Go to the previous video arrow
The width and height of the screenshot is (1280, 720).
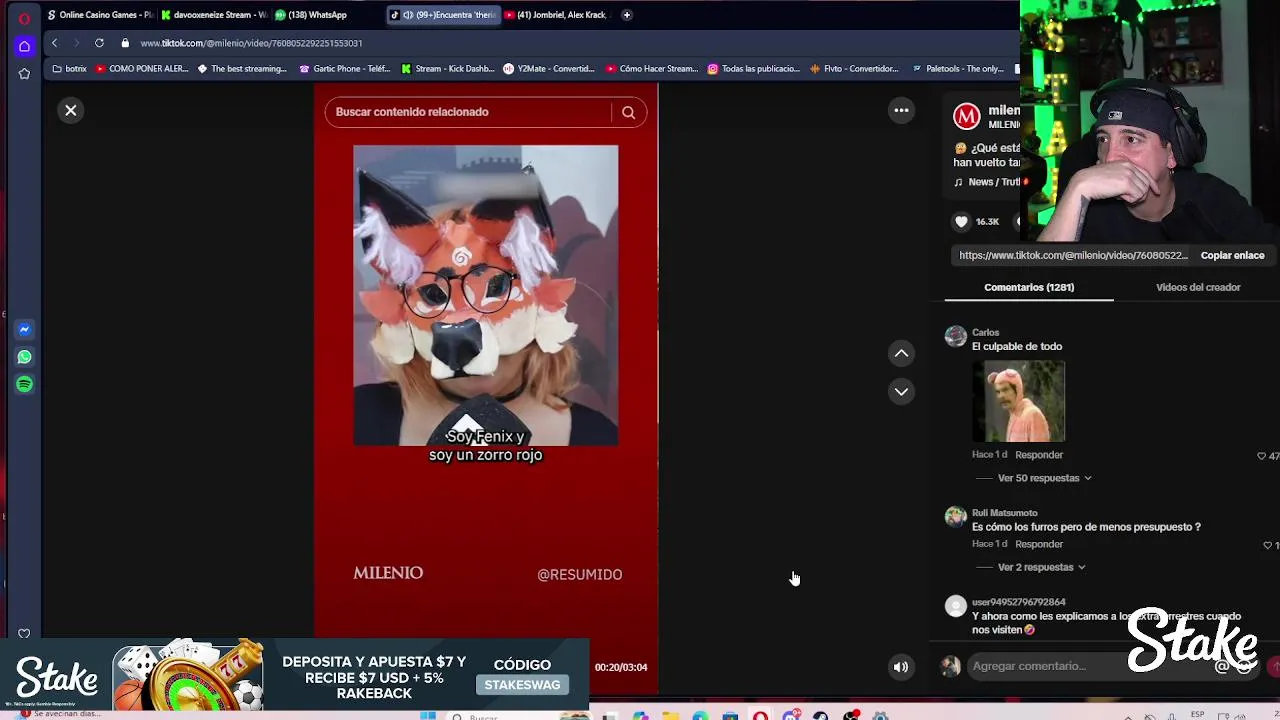(x=901, y=353)
